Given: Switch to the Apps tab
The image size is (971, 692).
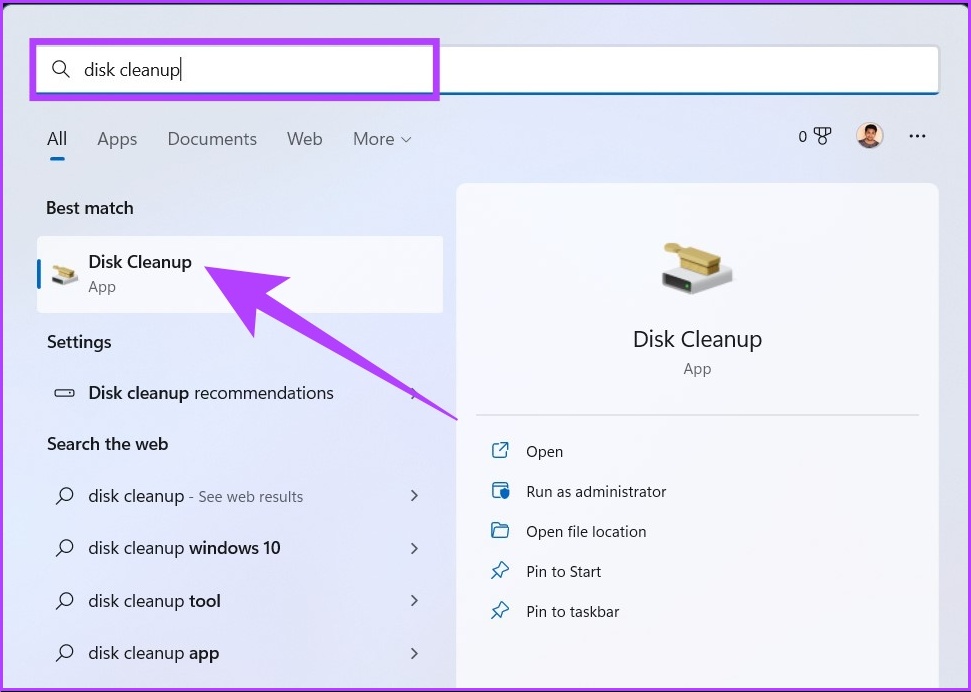Looking at the screenshot, I should point(117,139).
